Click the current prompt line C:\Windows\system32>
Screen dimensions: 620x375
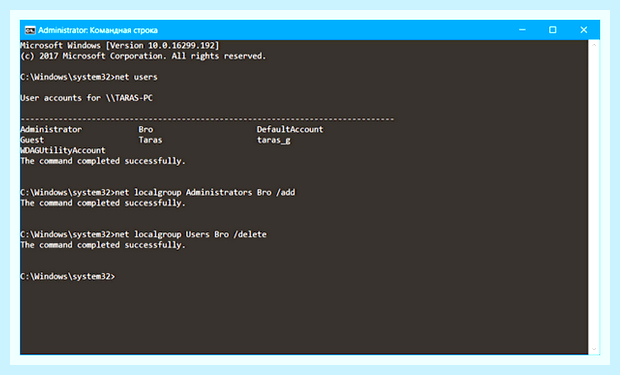pyautogui.click(x=68, y=276)
